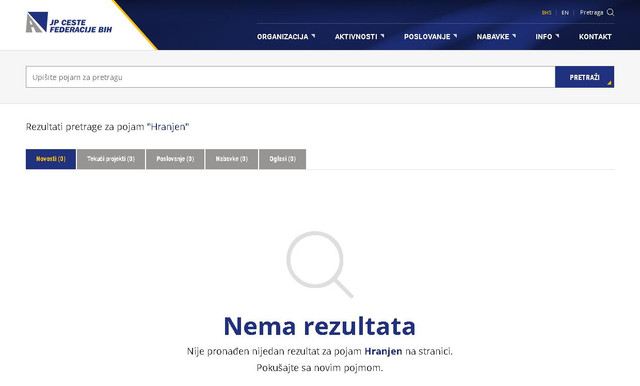Image resolution: width=640 pixels, height=386 pixels.
Task: Switch language to BHS
Action: click(547, 13)
